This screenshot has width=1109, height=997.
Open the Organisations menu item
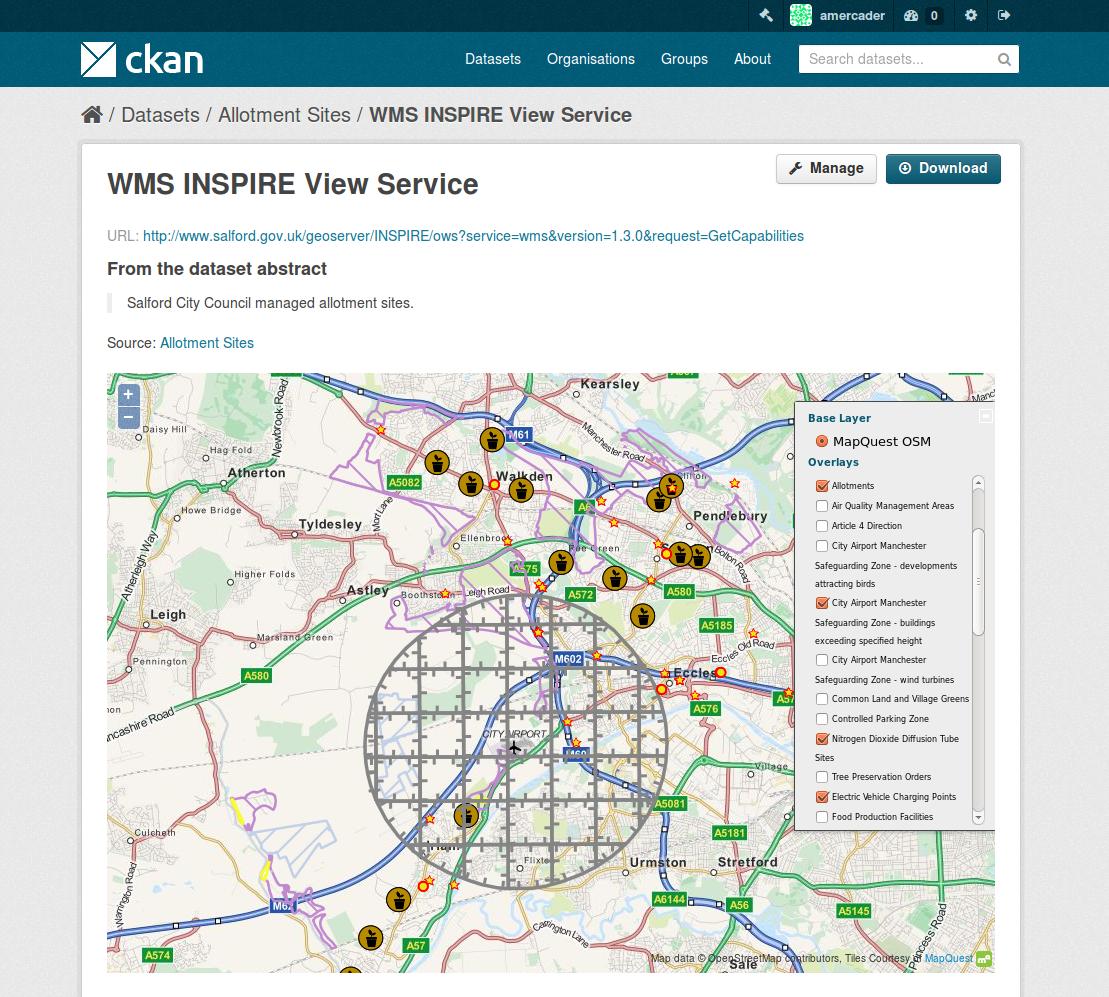tap(591, 59)
